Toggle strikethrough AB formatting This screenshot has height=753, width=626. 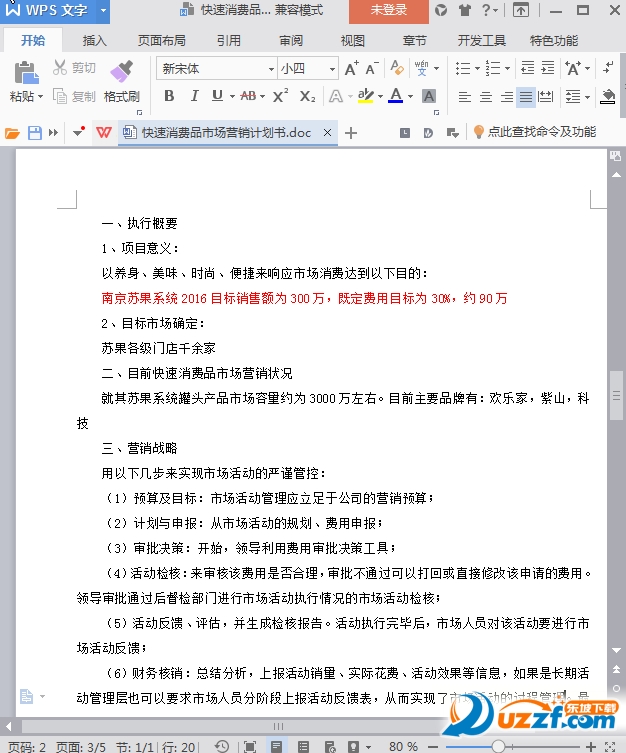coord(248,96)
